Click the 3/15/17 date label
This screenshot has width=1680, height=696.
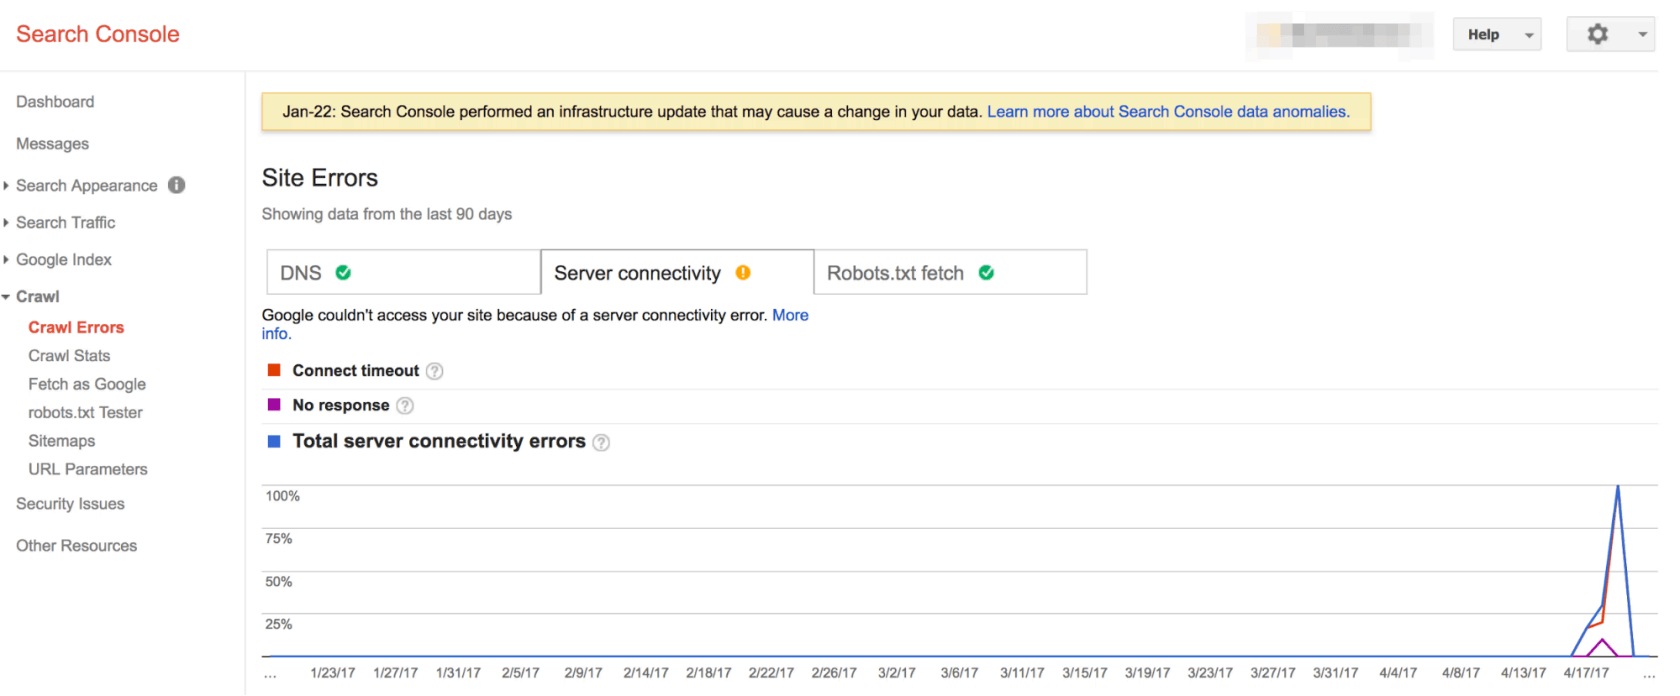point(1085,673)
